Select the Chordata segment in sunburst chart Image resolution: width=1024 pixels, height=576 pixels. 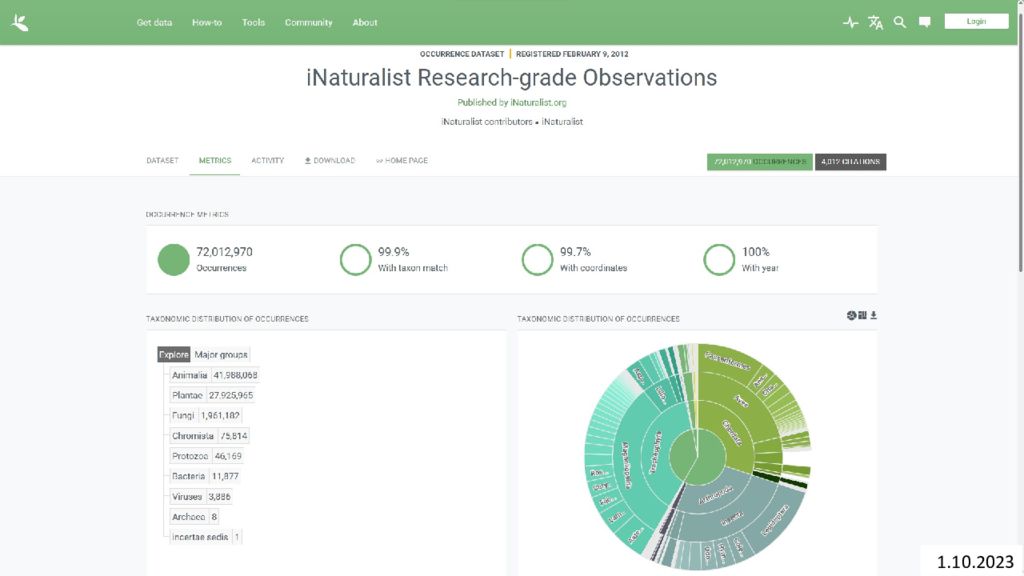click(733, 432)
